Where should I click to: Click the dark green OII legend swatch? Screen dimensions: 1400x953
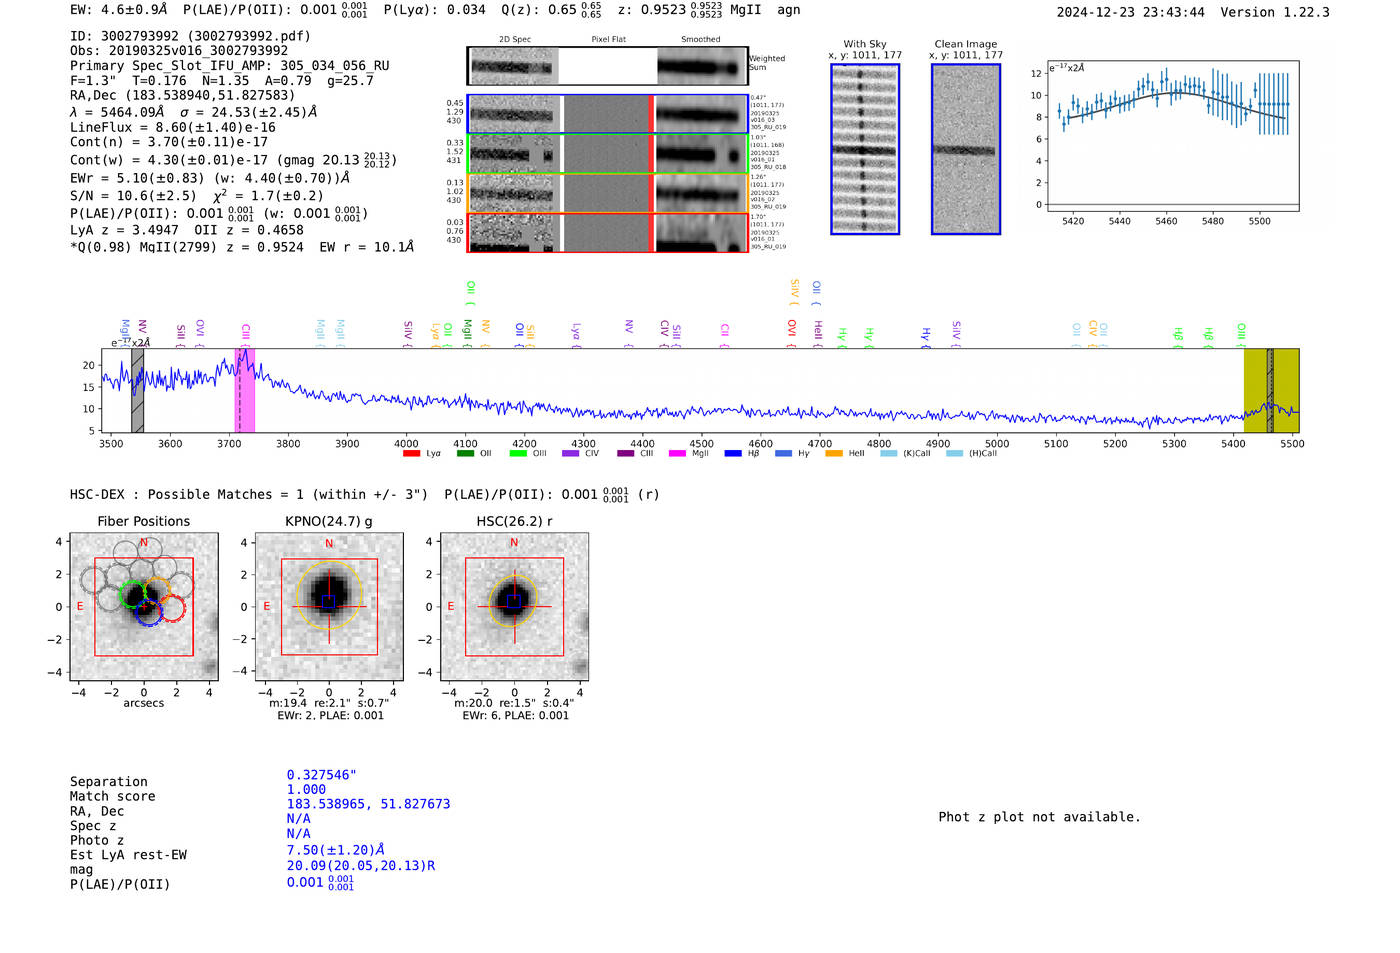click(x=465, y=453)
